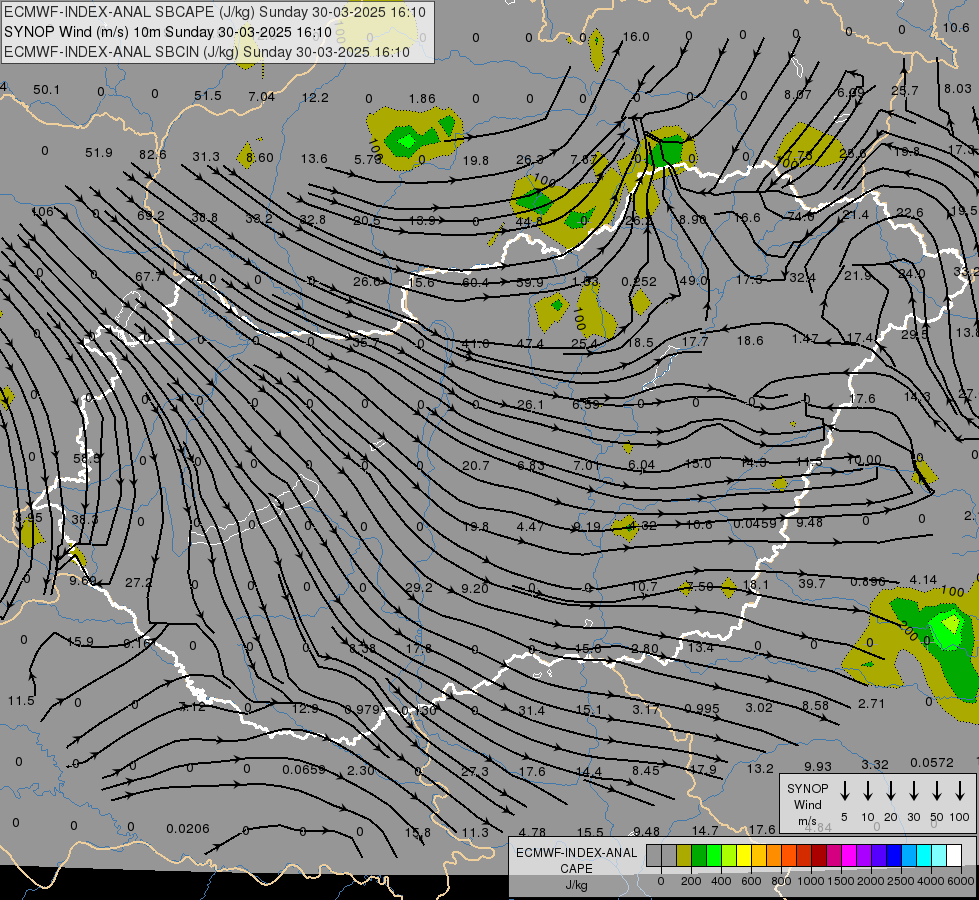The image size is (979, 900).
Task: Click the map value 0.0659
Action: coord(303,769)
